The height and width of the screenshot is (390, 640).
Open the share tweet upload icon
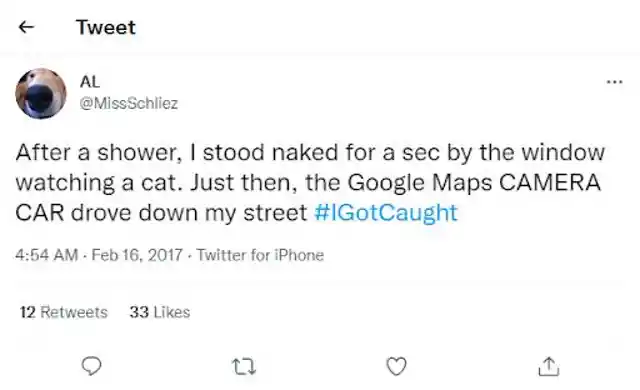[x=549, y=366]
